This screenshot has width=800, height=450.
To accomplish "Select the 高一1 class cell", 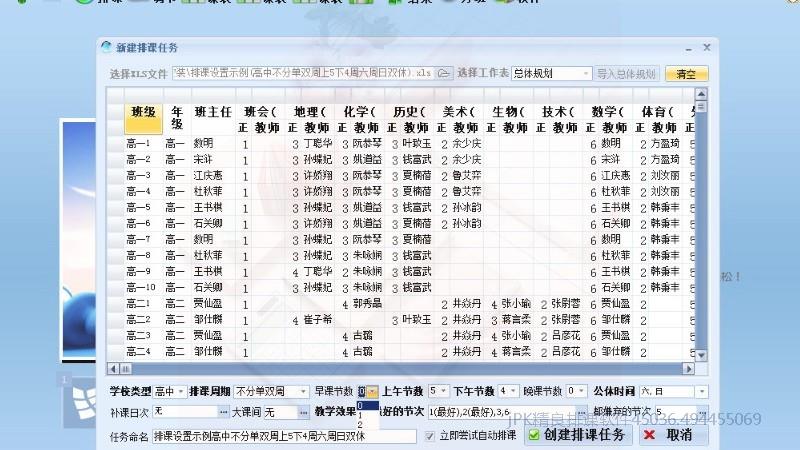I will pyautogui.click(x=143, y=144).
